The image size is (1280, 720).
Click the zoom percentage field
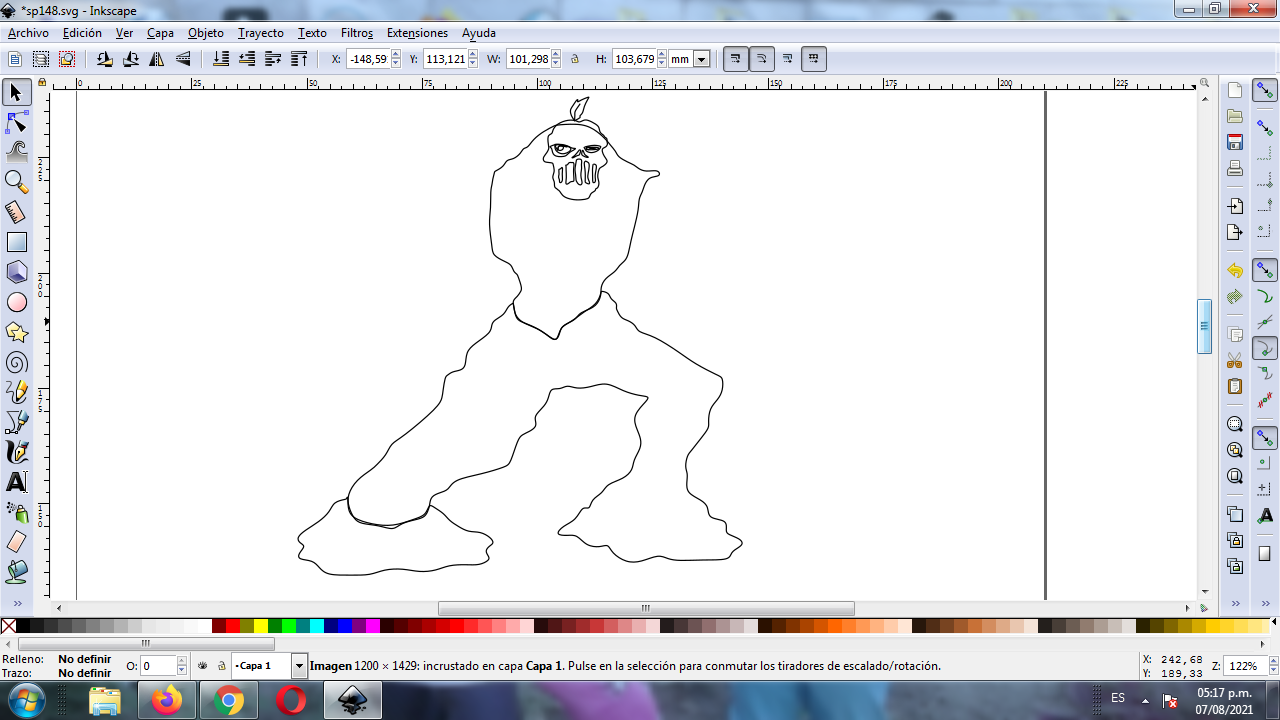[1245, 666]
